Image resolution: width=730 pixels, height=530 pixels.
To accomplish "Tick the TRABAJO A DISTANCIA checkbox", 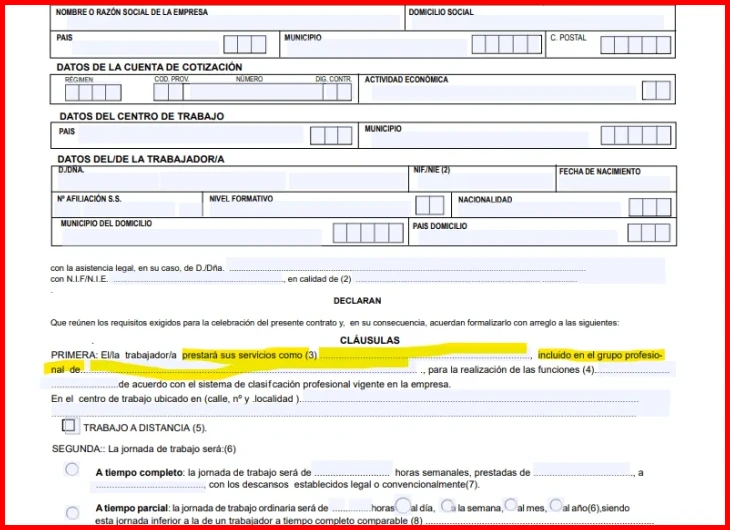I will click(x=69, y=426).
